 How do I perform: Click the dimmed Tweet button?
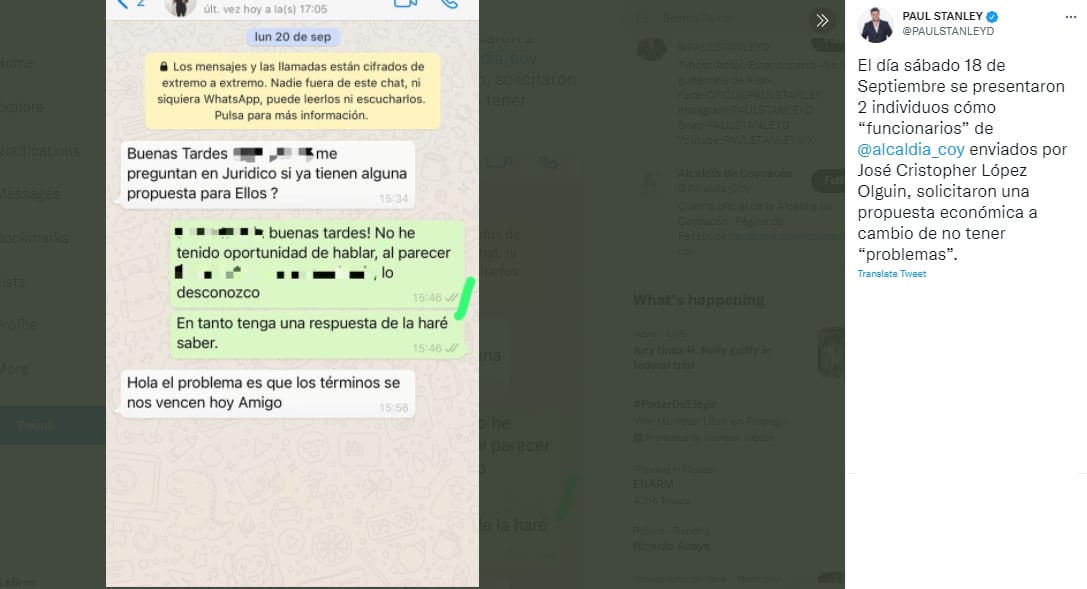coord(36,425)
